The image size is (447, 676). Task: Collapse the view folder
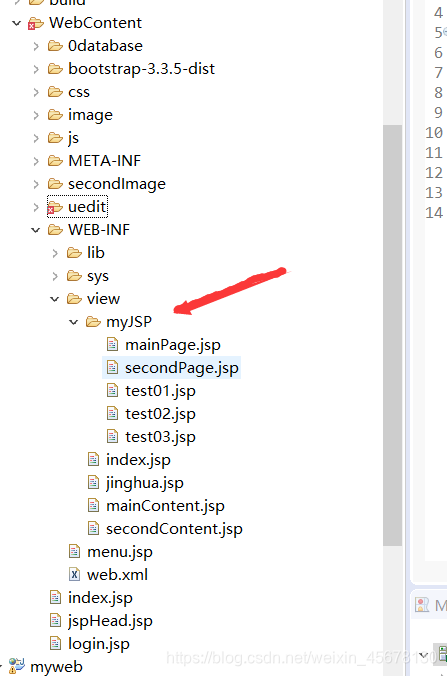point(54,299)
